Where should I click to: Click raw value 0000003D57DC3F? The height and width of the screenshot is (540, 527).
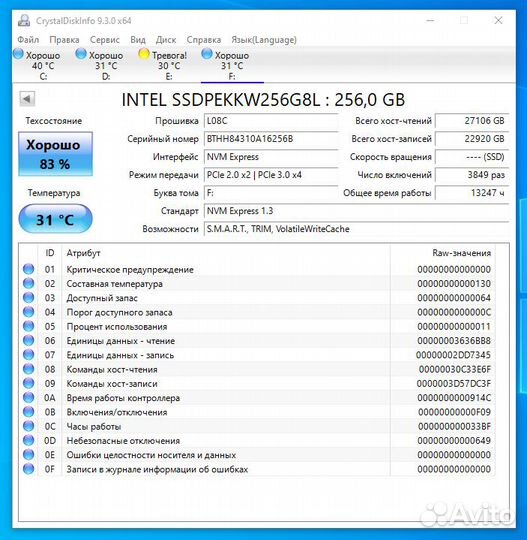(x=454, y=383)
